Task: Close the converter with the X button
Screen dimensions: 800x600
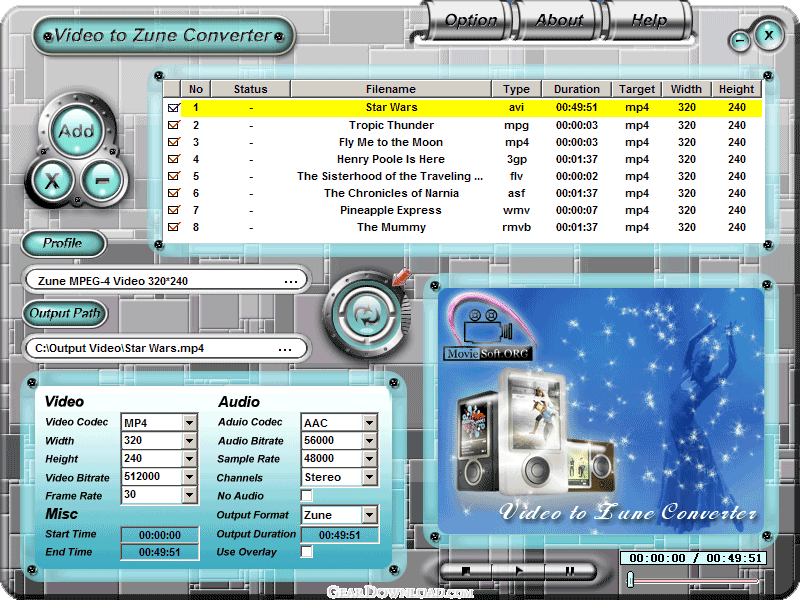Action: click(768, 35)
